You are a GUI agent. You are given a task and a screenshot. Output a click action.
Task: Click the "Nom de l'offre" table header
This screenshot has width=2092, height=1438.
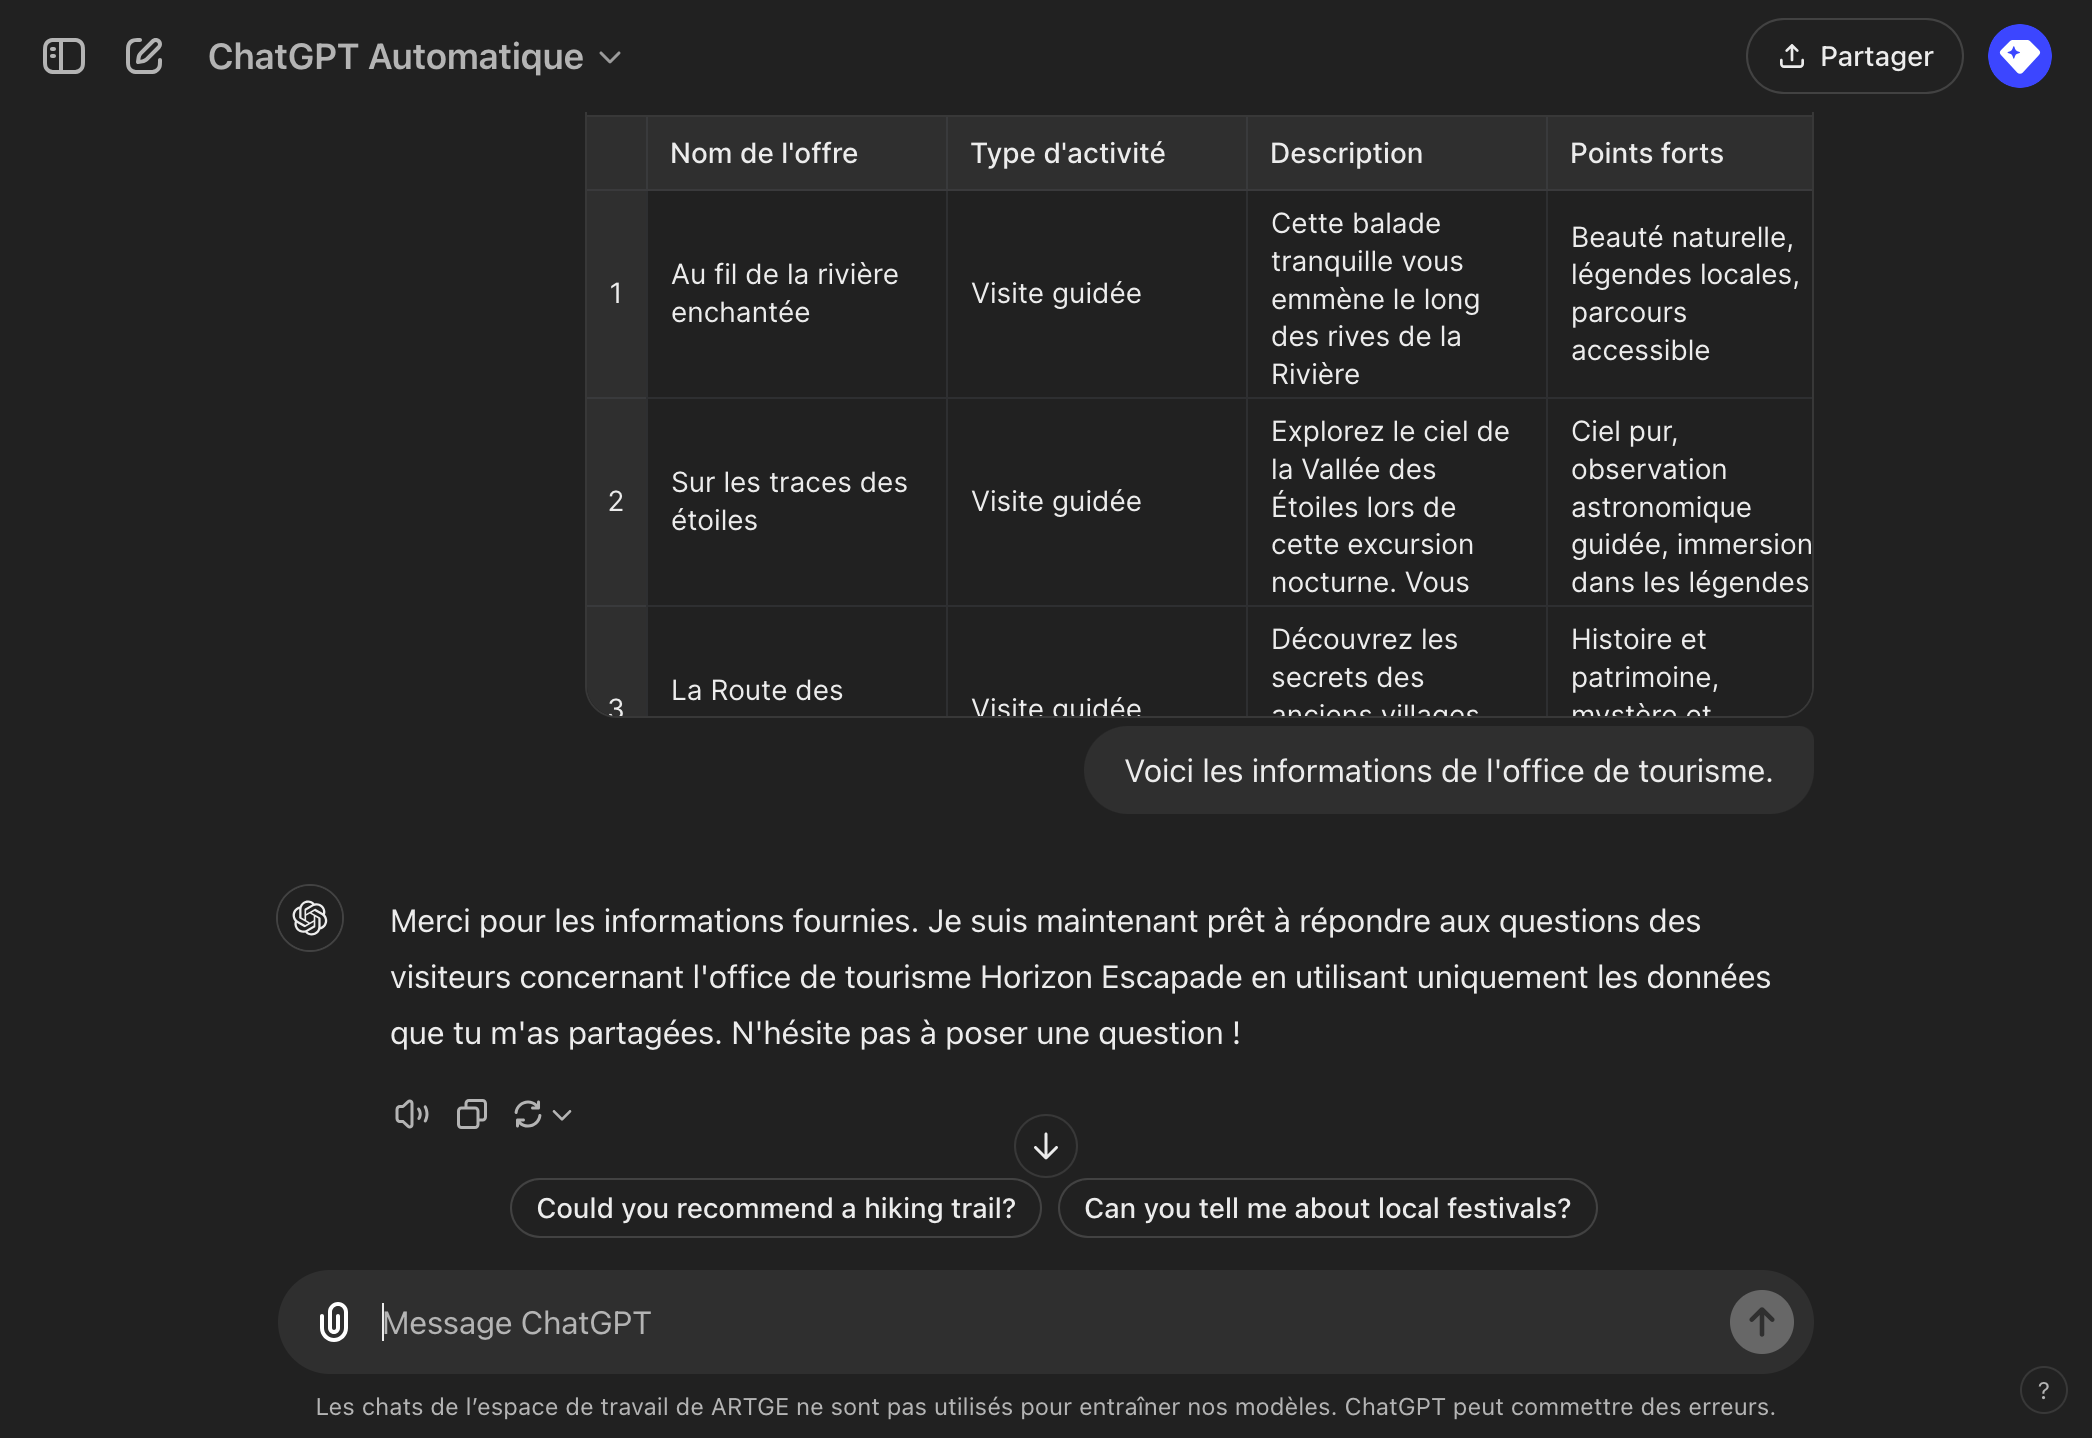[x=764, y=153]
